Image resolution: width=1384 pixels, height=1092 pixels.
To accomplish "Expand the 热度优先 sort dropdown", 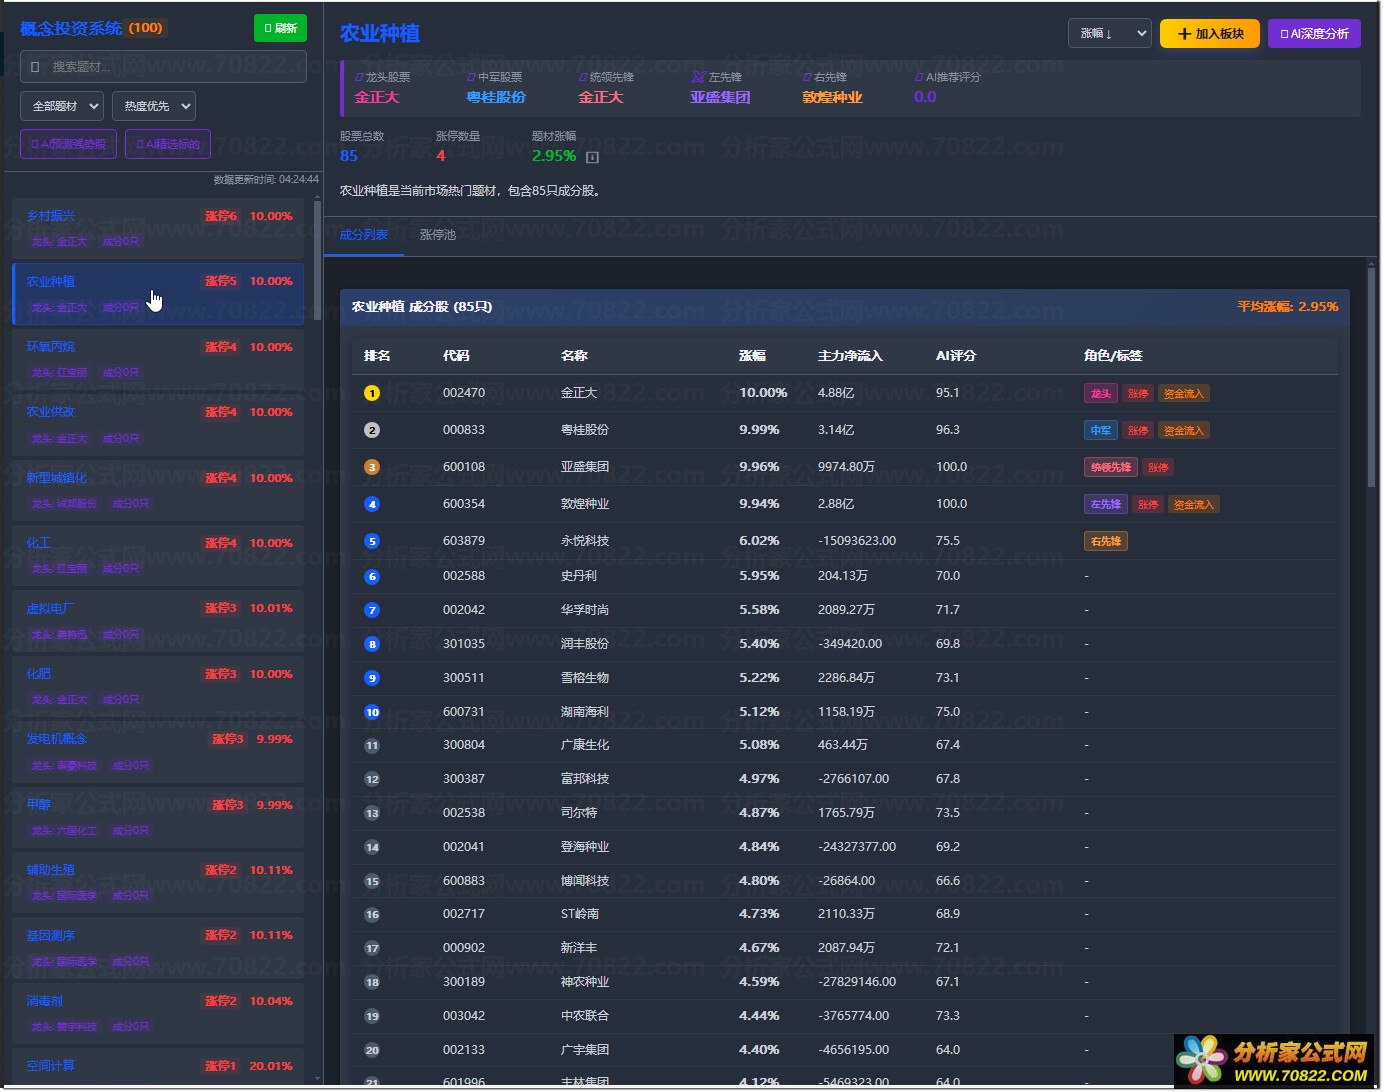I will pyautogui.click(x=153, y=106).
